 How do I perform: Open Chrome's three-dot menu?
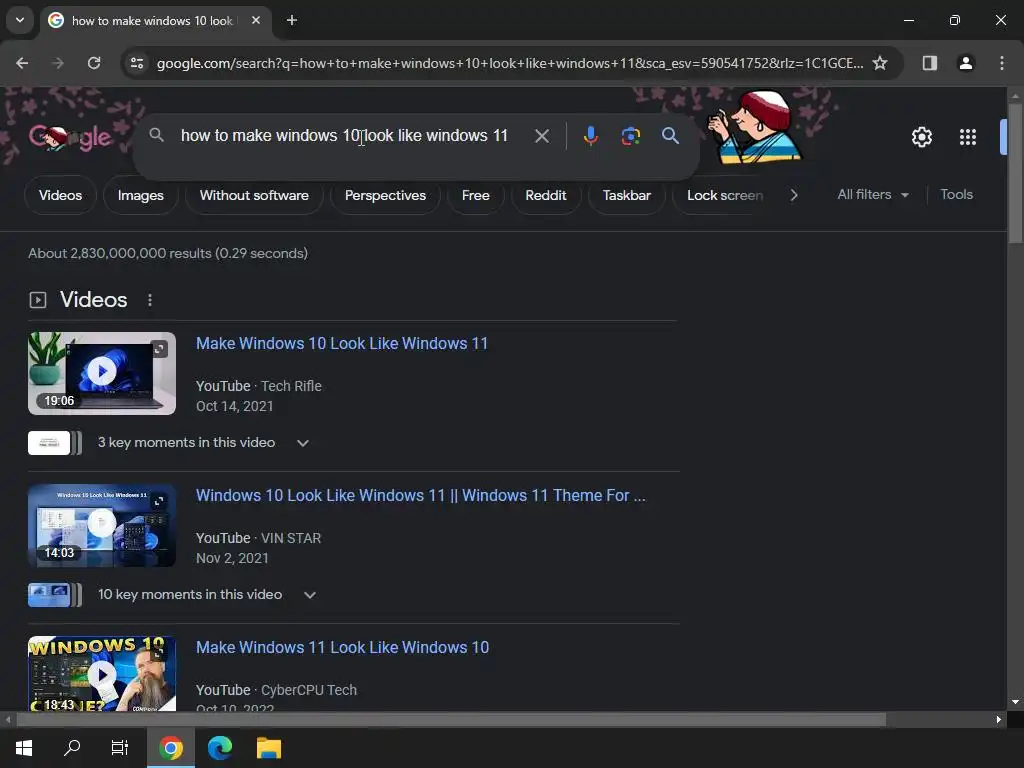1002,63
